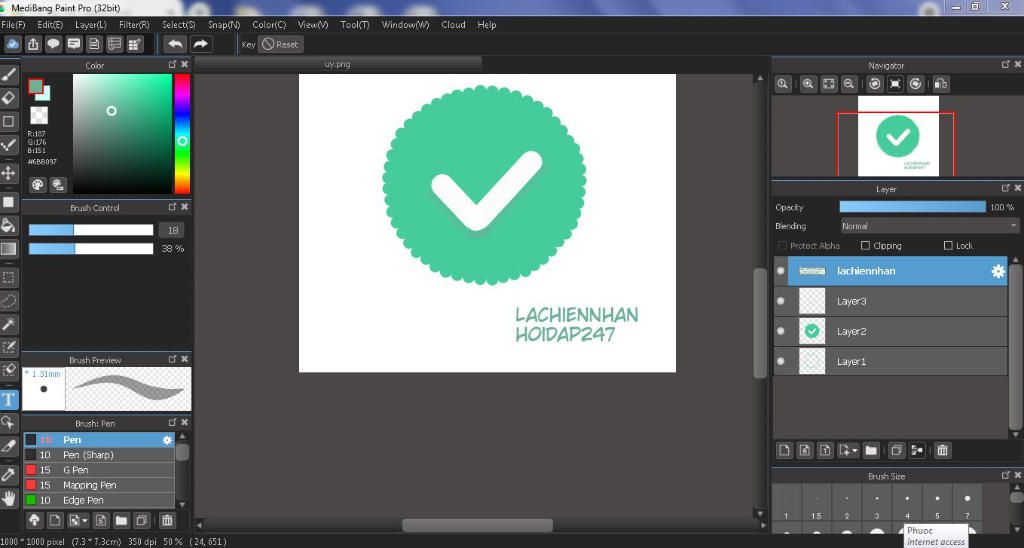Open the Select menu
Image resolution: width=1024 pixels, height=548 pixels.
click(178, 25)
